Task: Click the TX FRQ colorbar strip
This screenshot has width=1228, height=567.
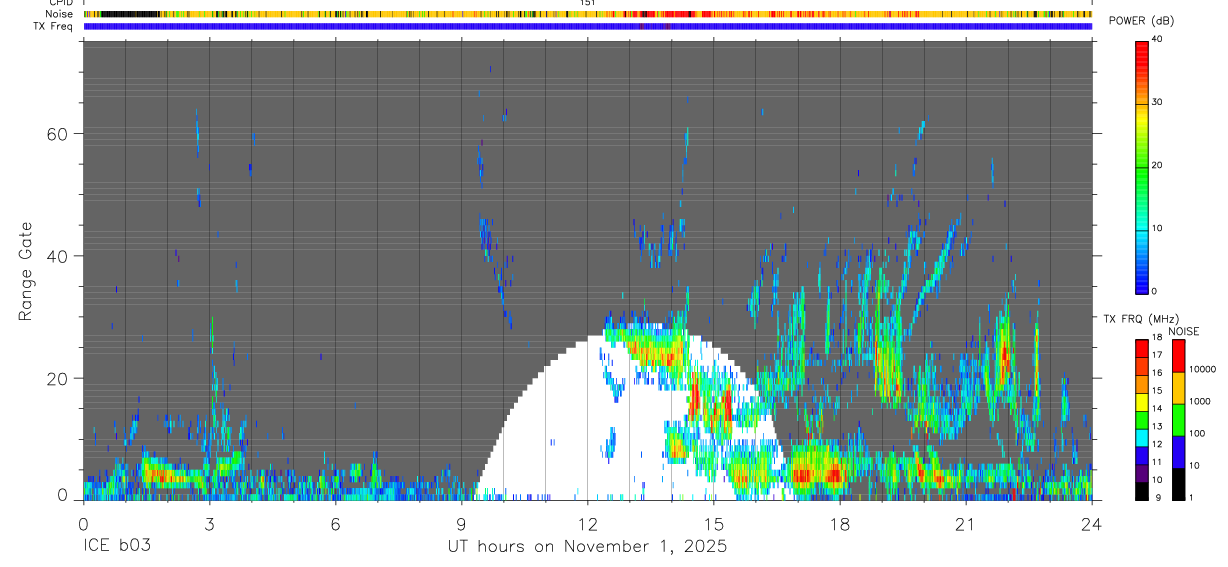Action: click(1142, 420)
